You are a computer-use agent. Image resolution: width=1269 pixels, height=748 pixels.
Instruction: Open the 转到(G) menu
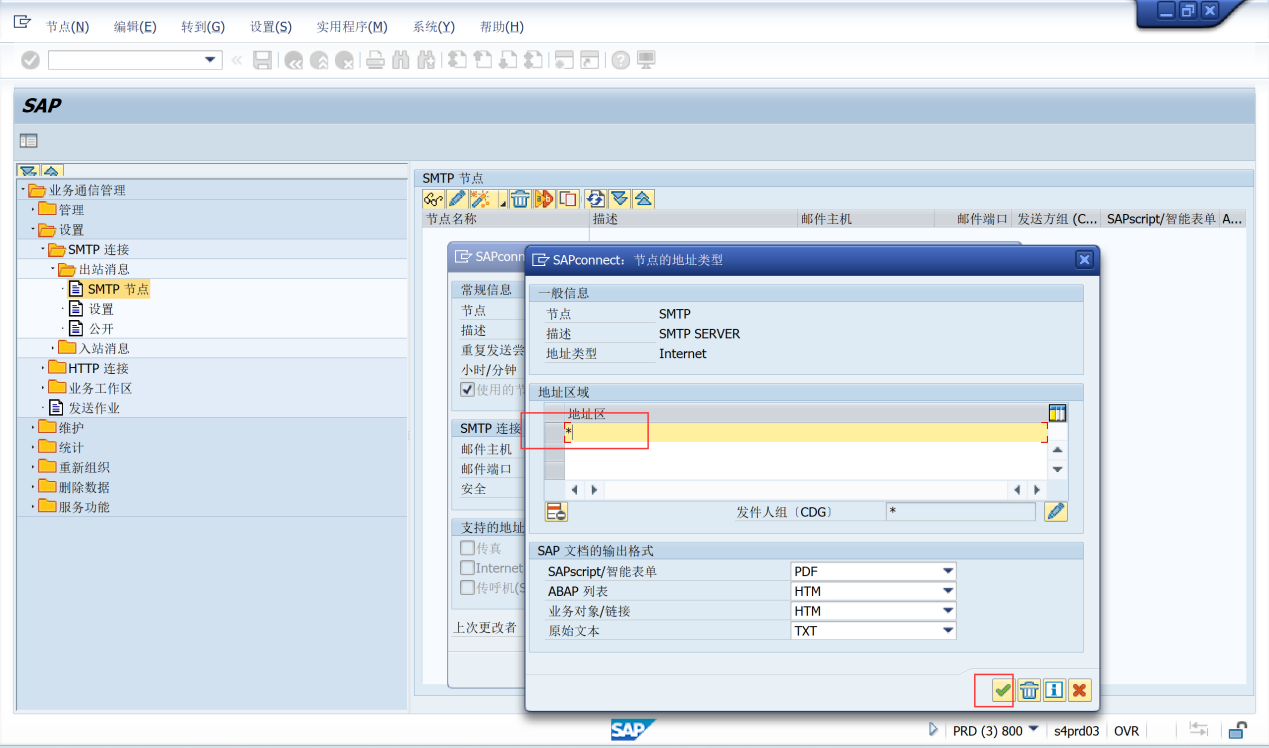203,27
